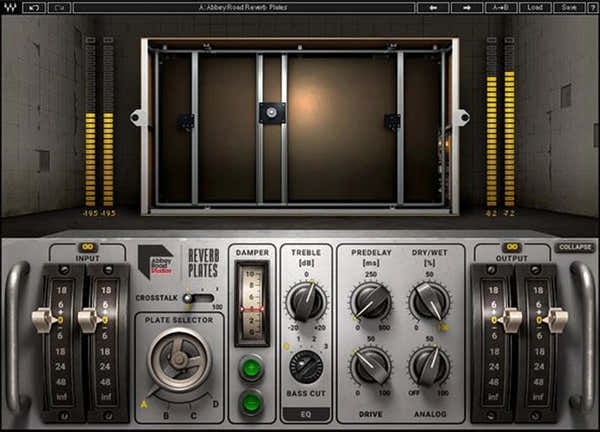Reset the left output peak value -8.2

[491, 213]
